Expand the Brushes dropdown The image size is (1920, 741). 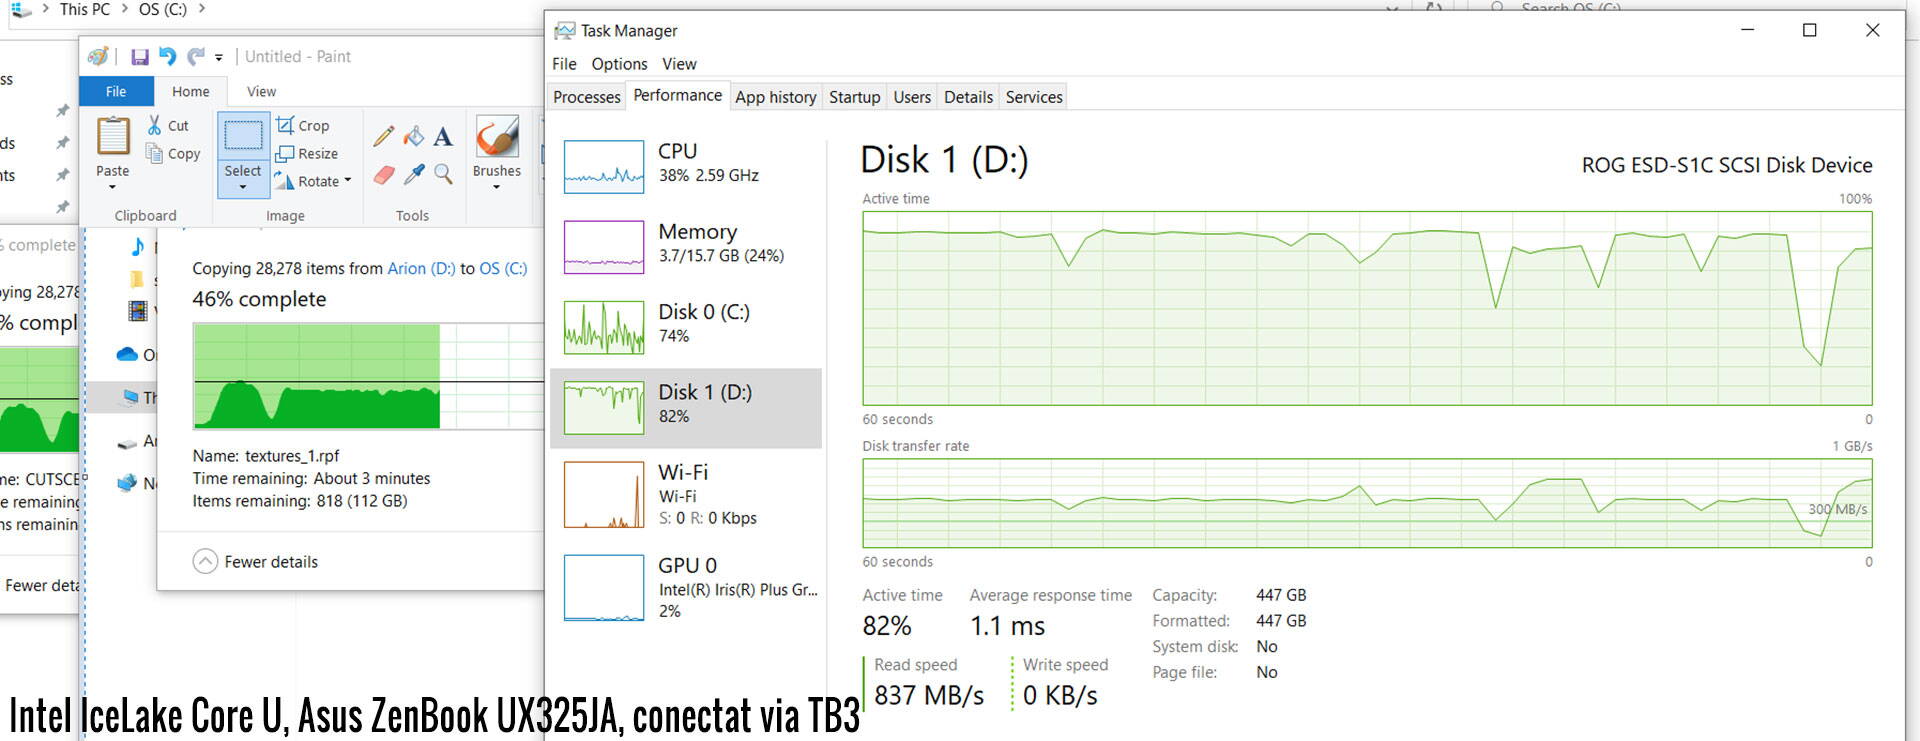pyautogui.click(x=496, y=187)
